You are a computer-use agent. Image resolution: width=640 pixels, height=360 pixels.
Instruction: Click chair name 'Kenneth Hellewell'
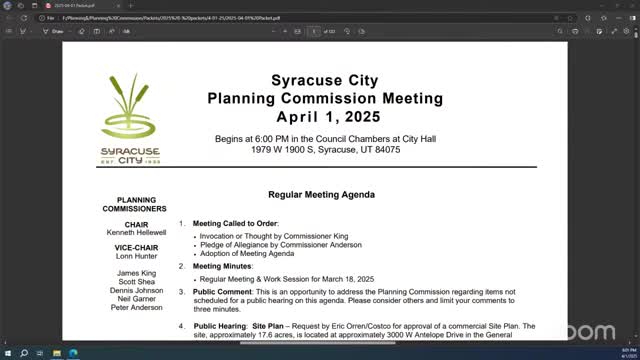[136, 233]
